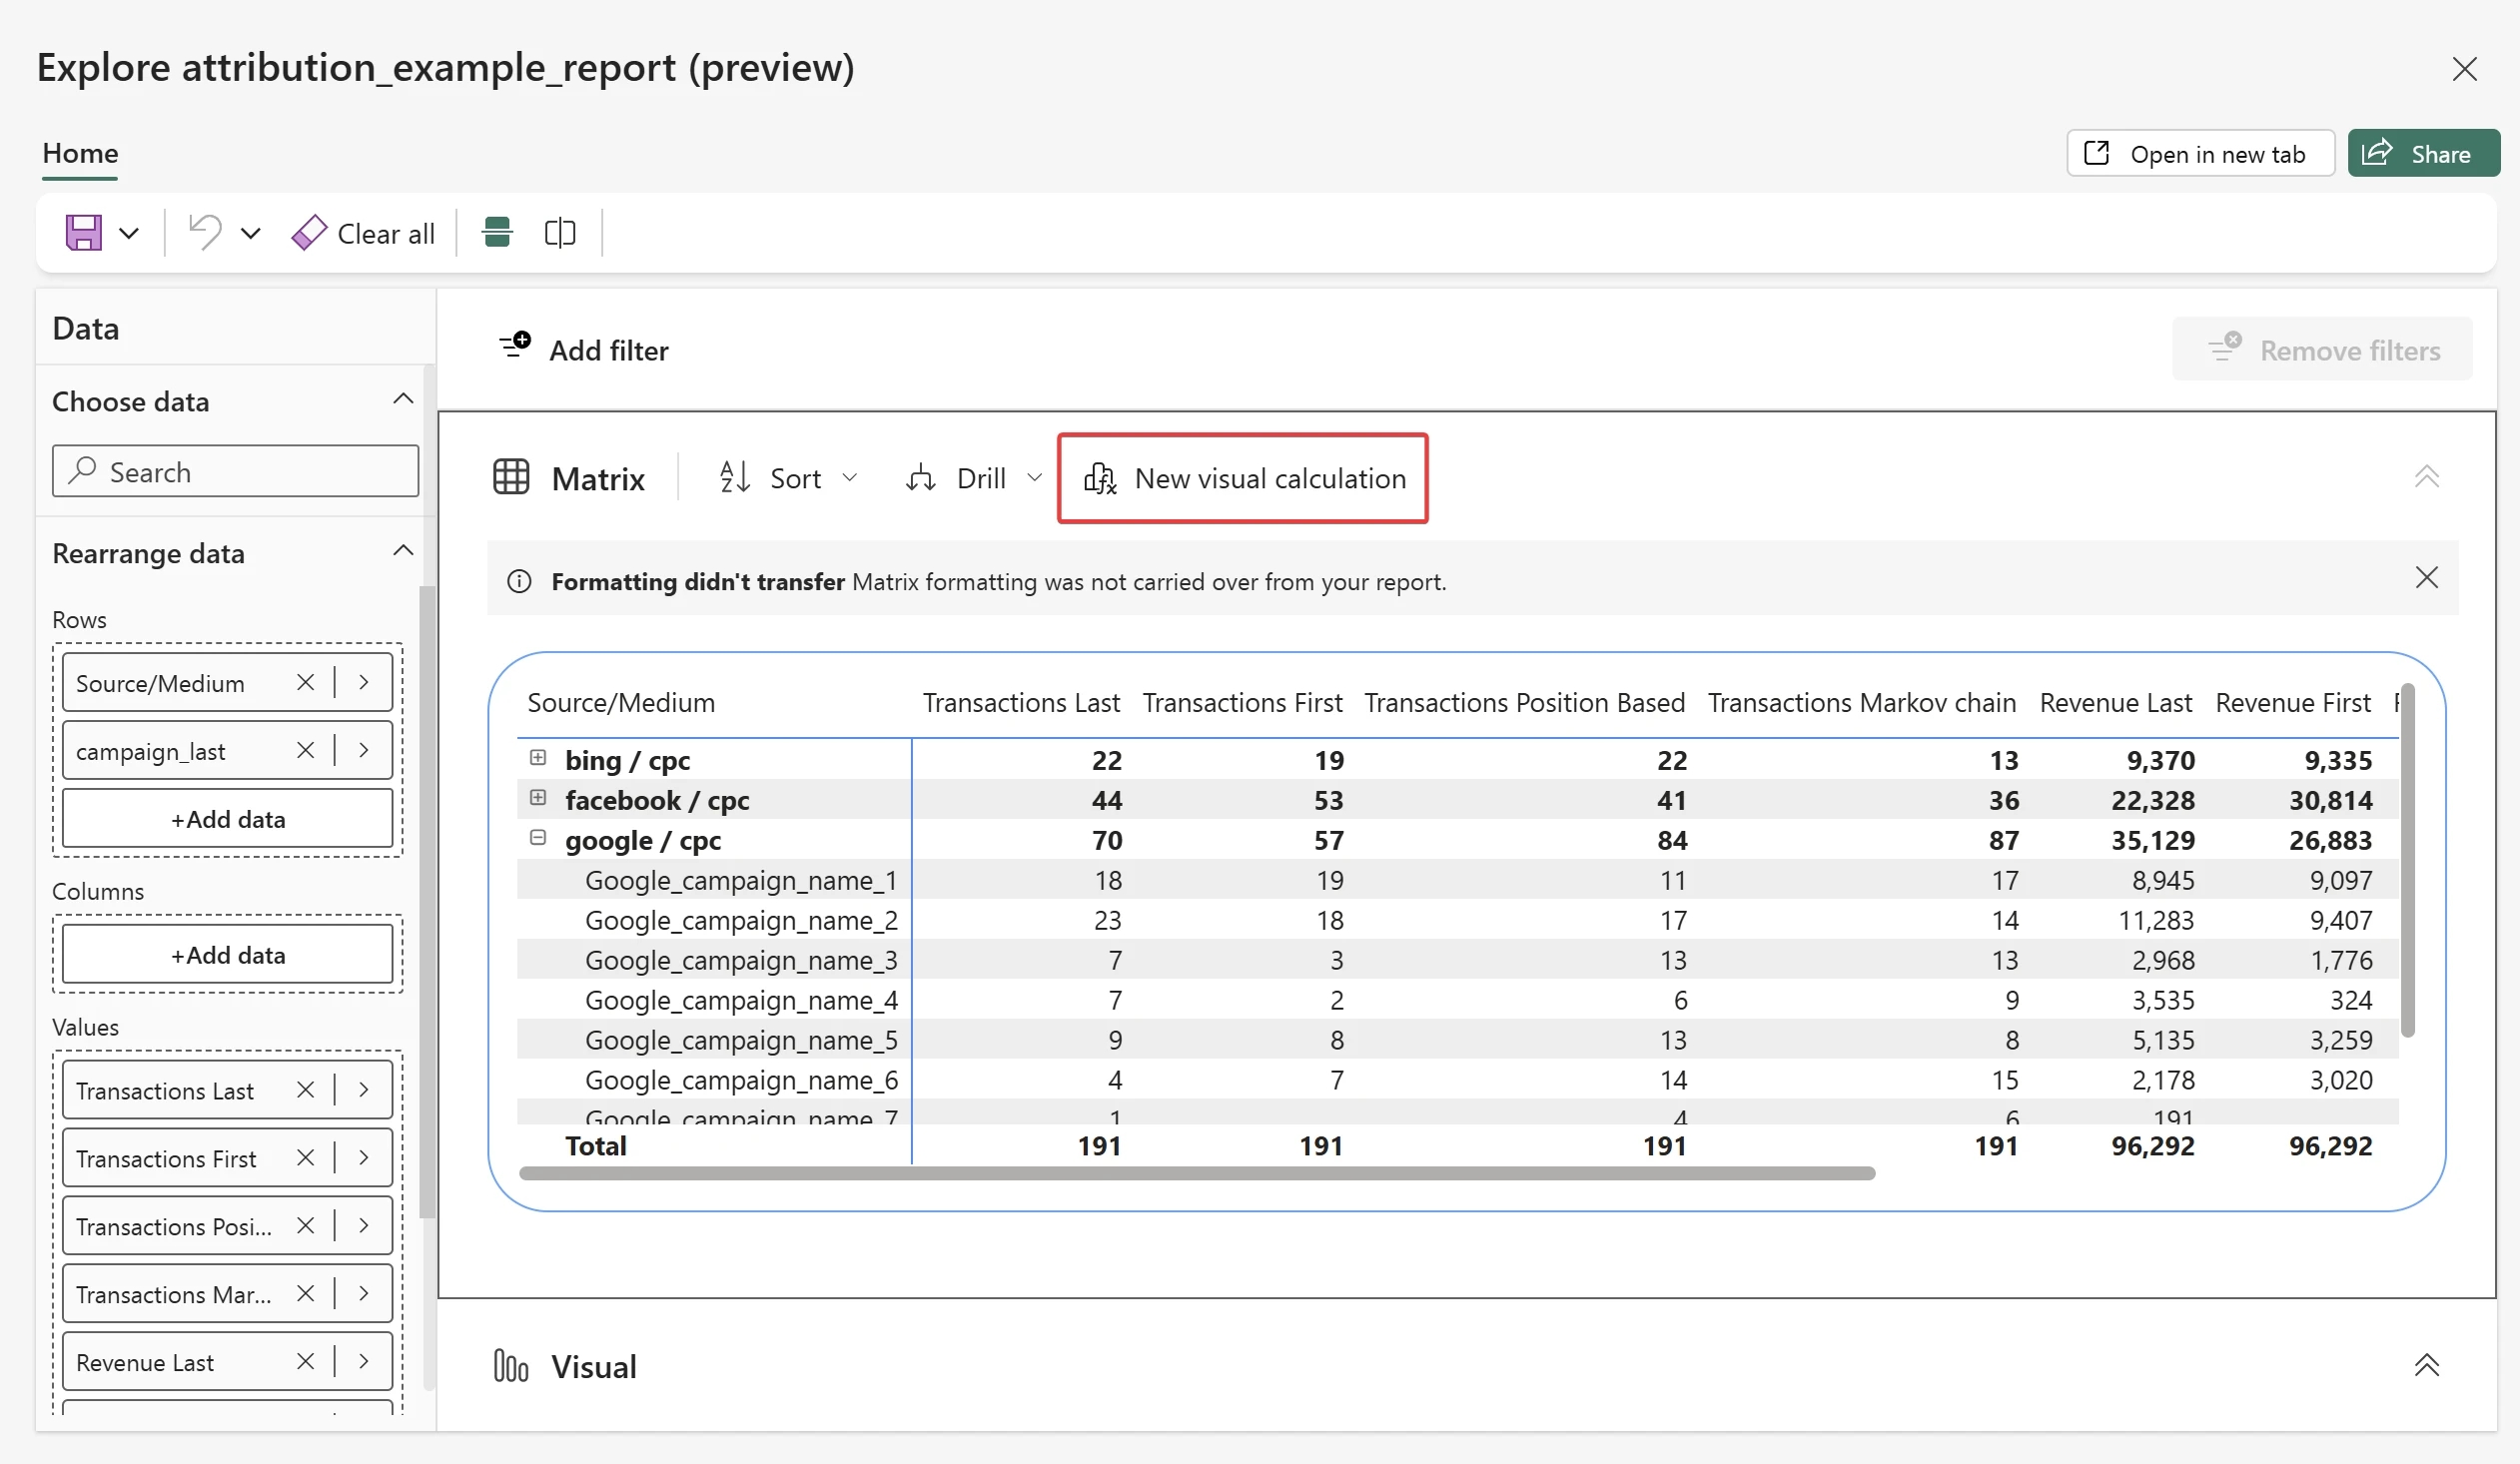Remove campaign_last from Rows
The width and height of the screenshot is (2520, 1464).
(x=306, y=750)
